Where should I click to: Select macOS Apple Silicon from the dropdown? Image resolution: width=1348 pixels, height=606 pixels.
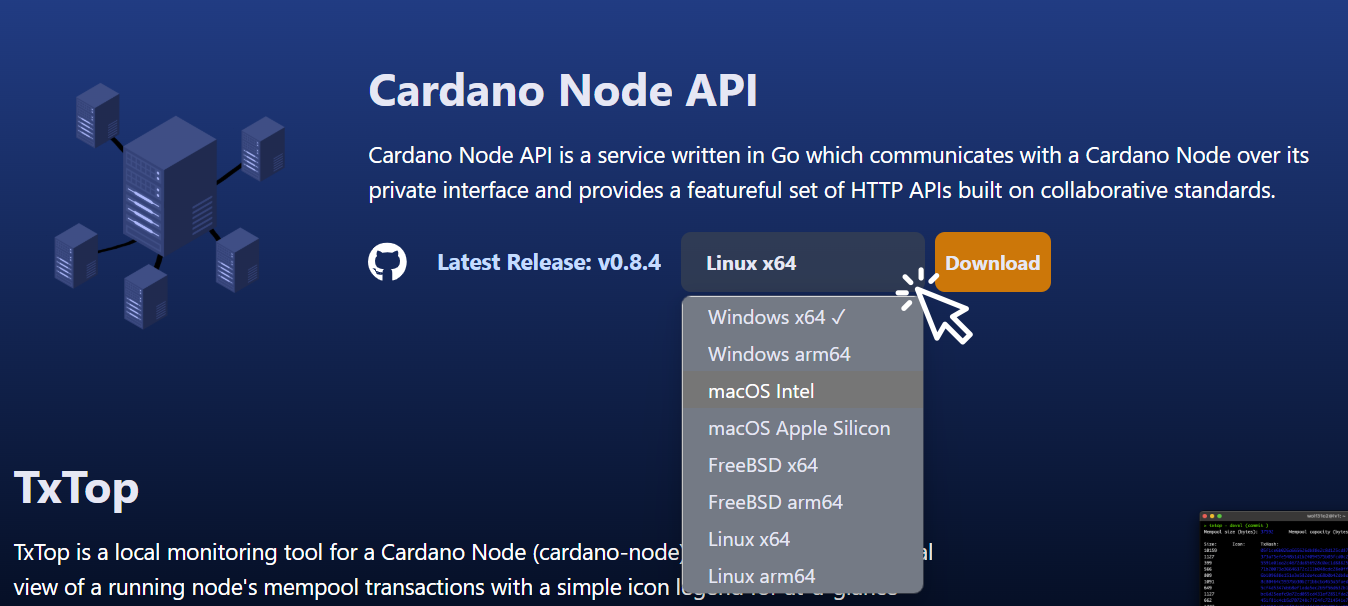click(798, 427)
